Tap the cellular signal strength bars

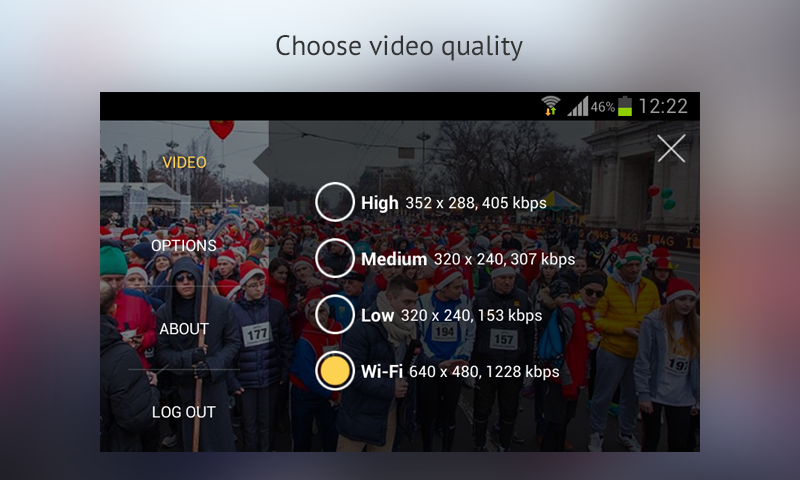click(x=578, y=106)
